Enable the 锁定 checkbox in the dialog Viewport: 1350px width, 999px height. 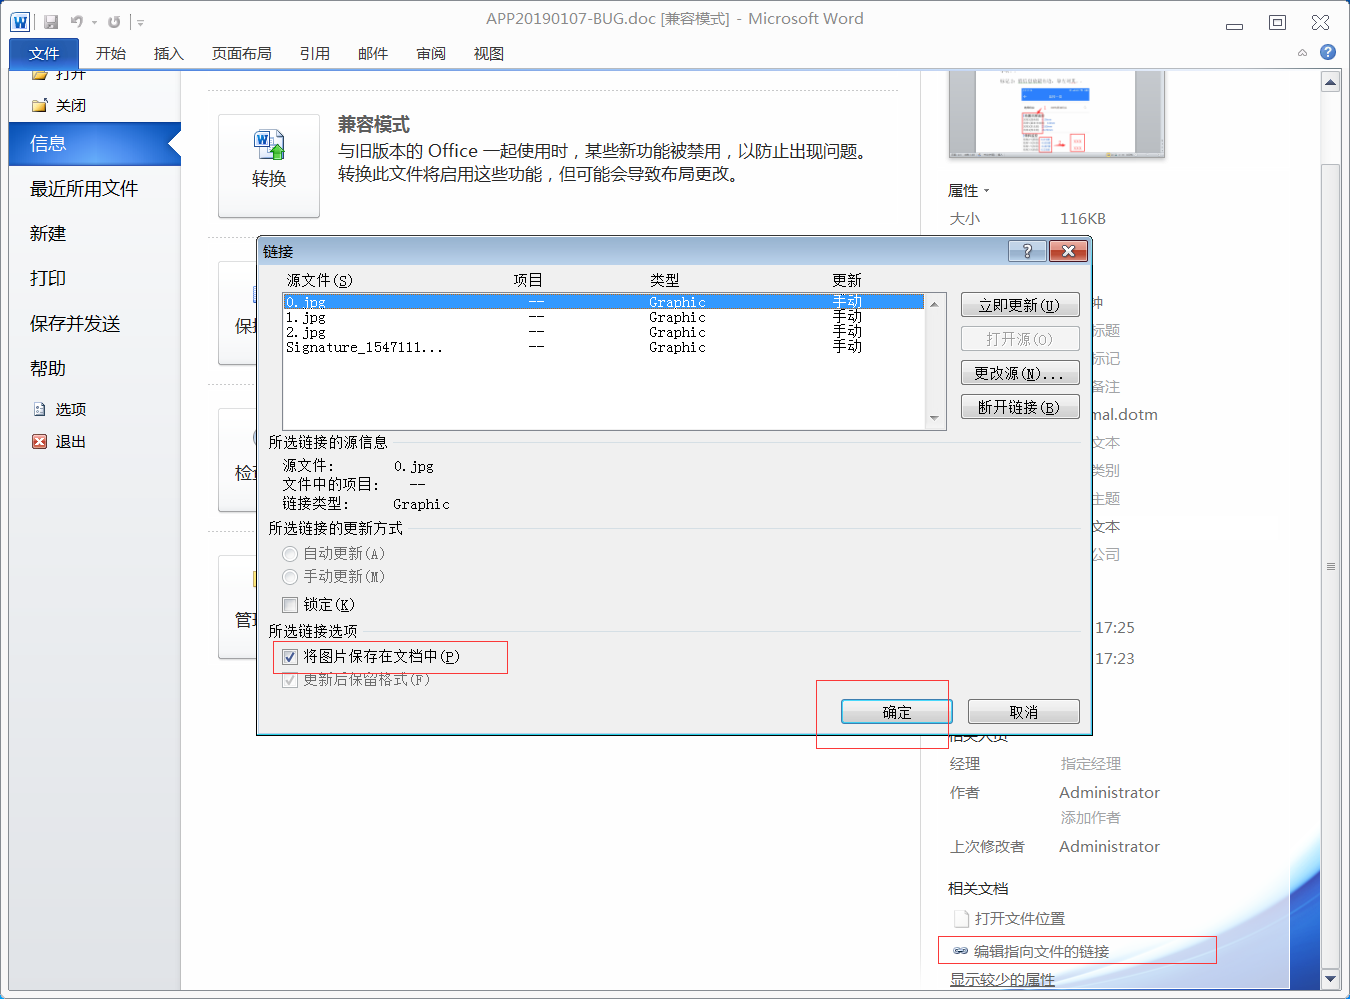tap(290, 604)
